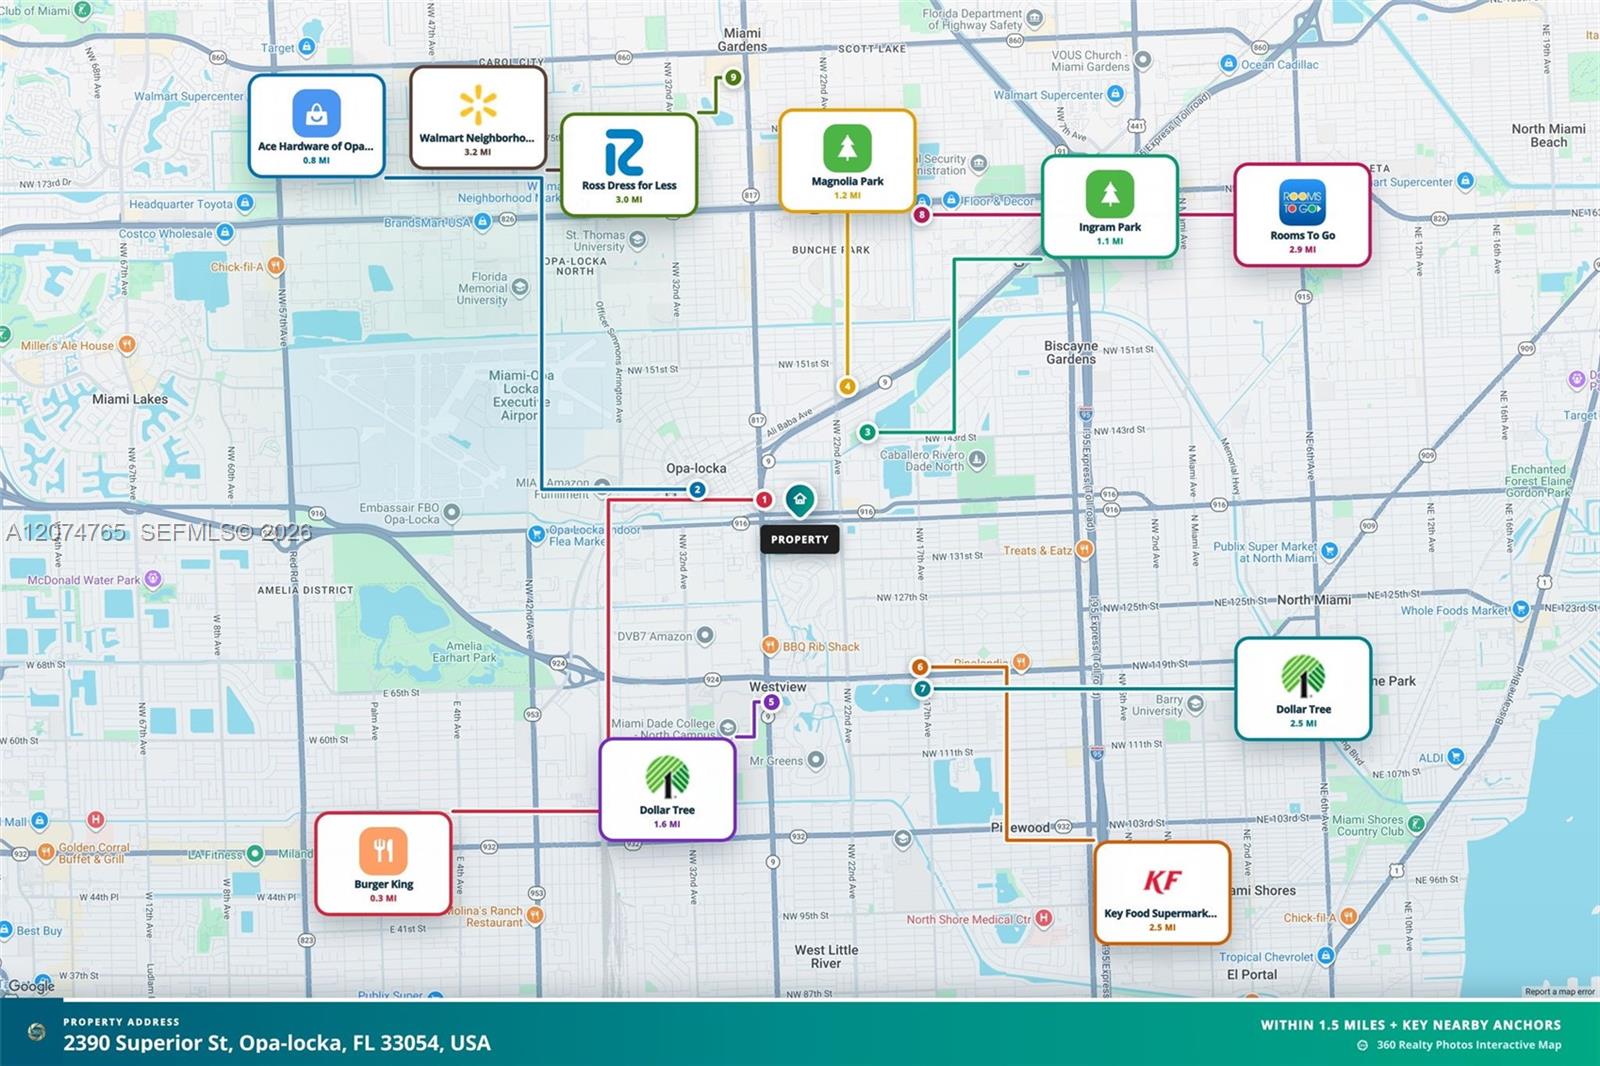Click the Molina's Ranch Restaurant pin
The height and width of the screenshot is (1066, 1600).
click(536, 916)
